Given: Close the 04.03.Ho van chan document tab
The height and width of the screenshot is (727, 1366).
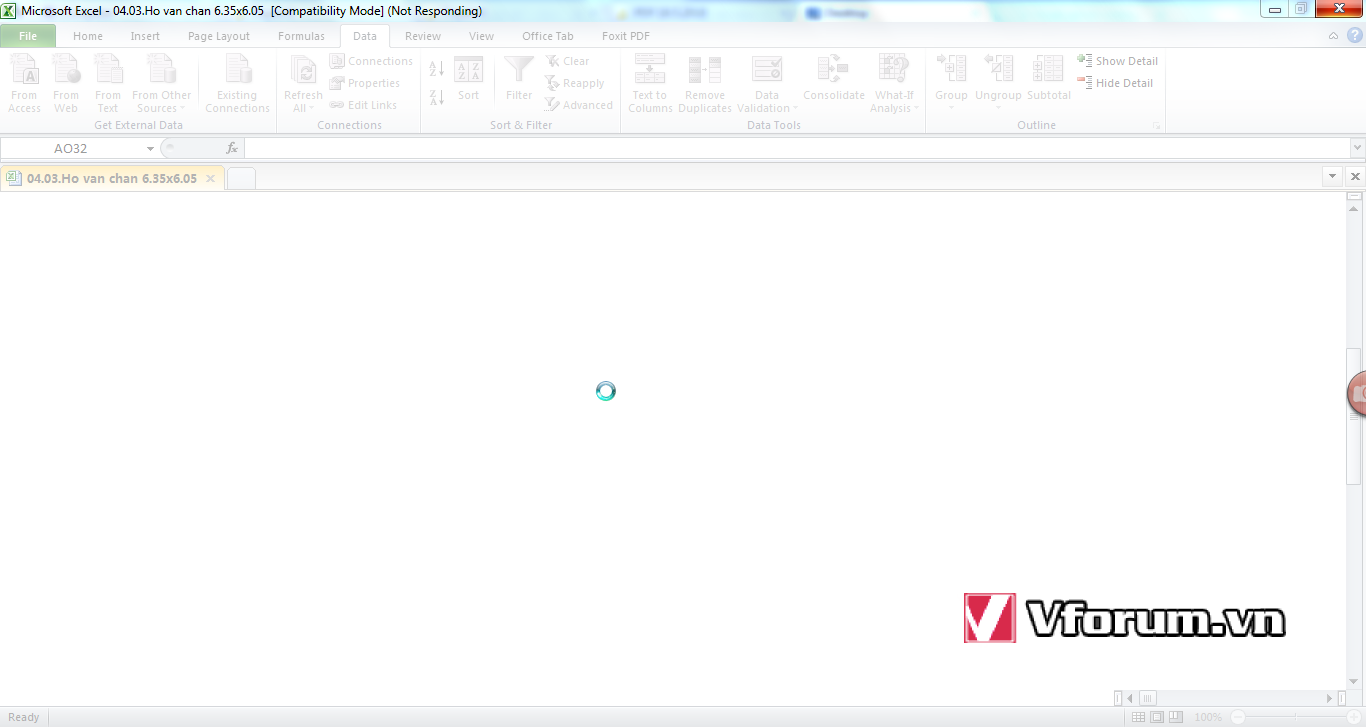Looking at the screenshot, I should click(x=210, y=178).
